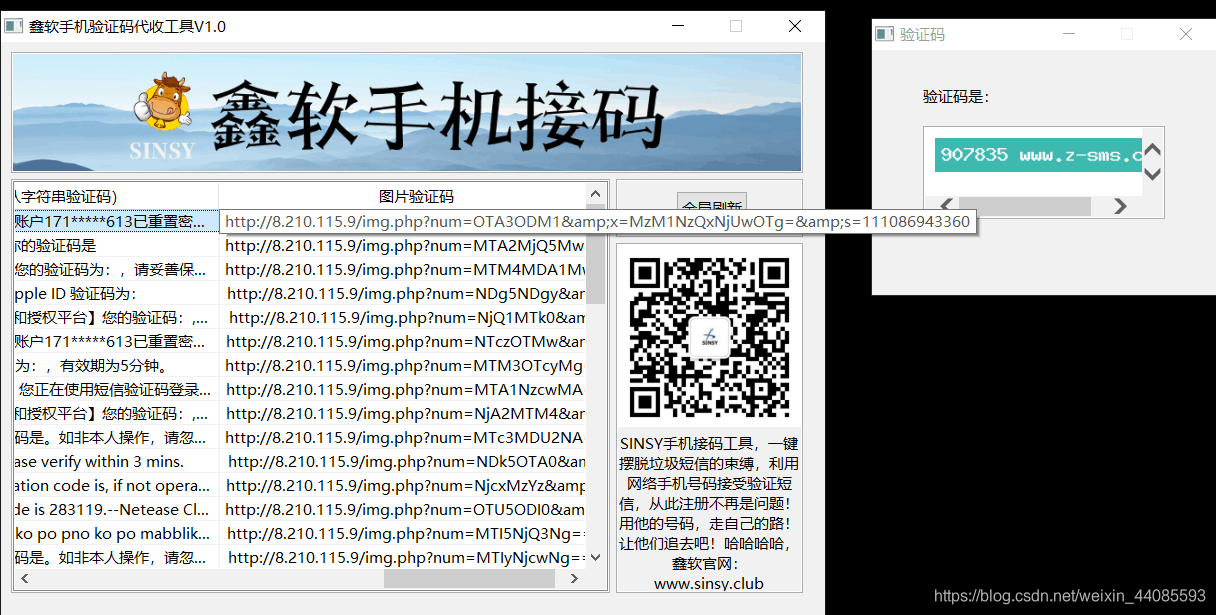The image size is (1216, 615).
Task: Click the refresh button above the QR code
Action: pyautogui.click(x=710, y=200)
